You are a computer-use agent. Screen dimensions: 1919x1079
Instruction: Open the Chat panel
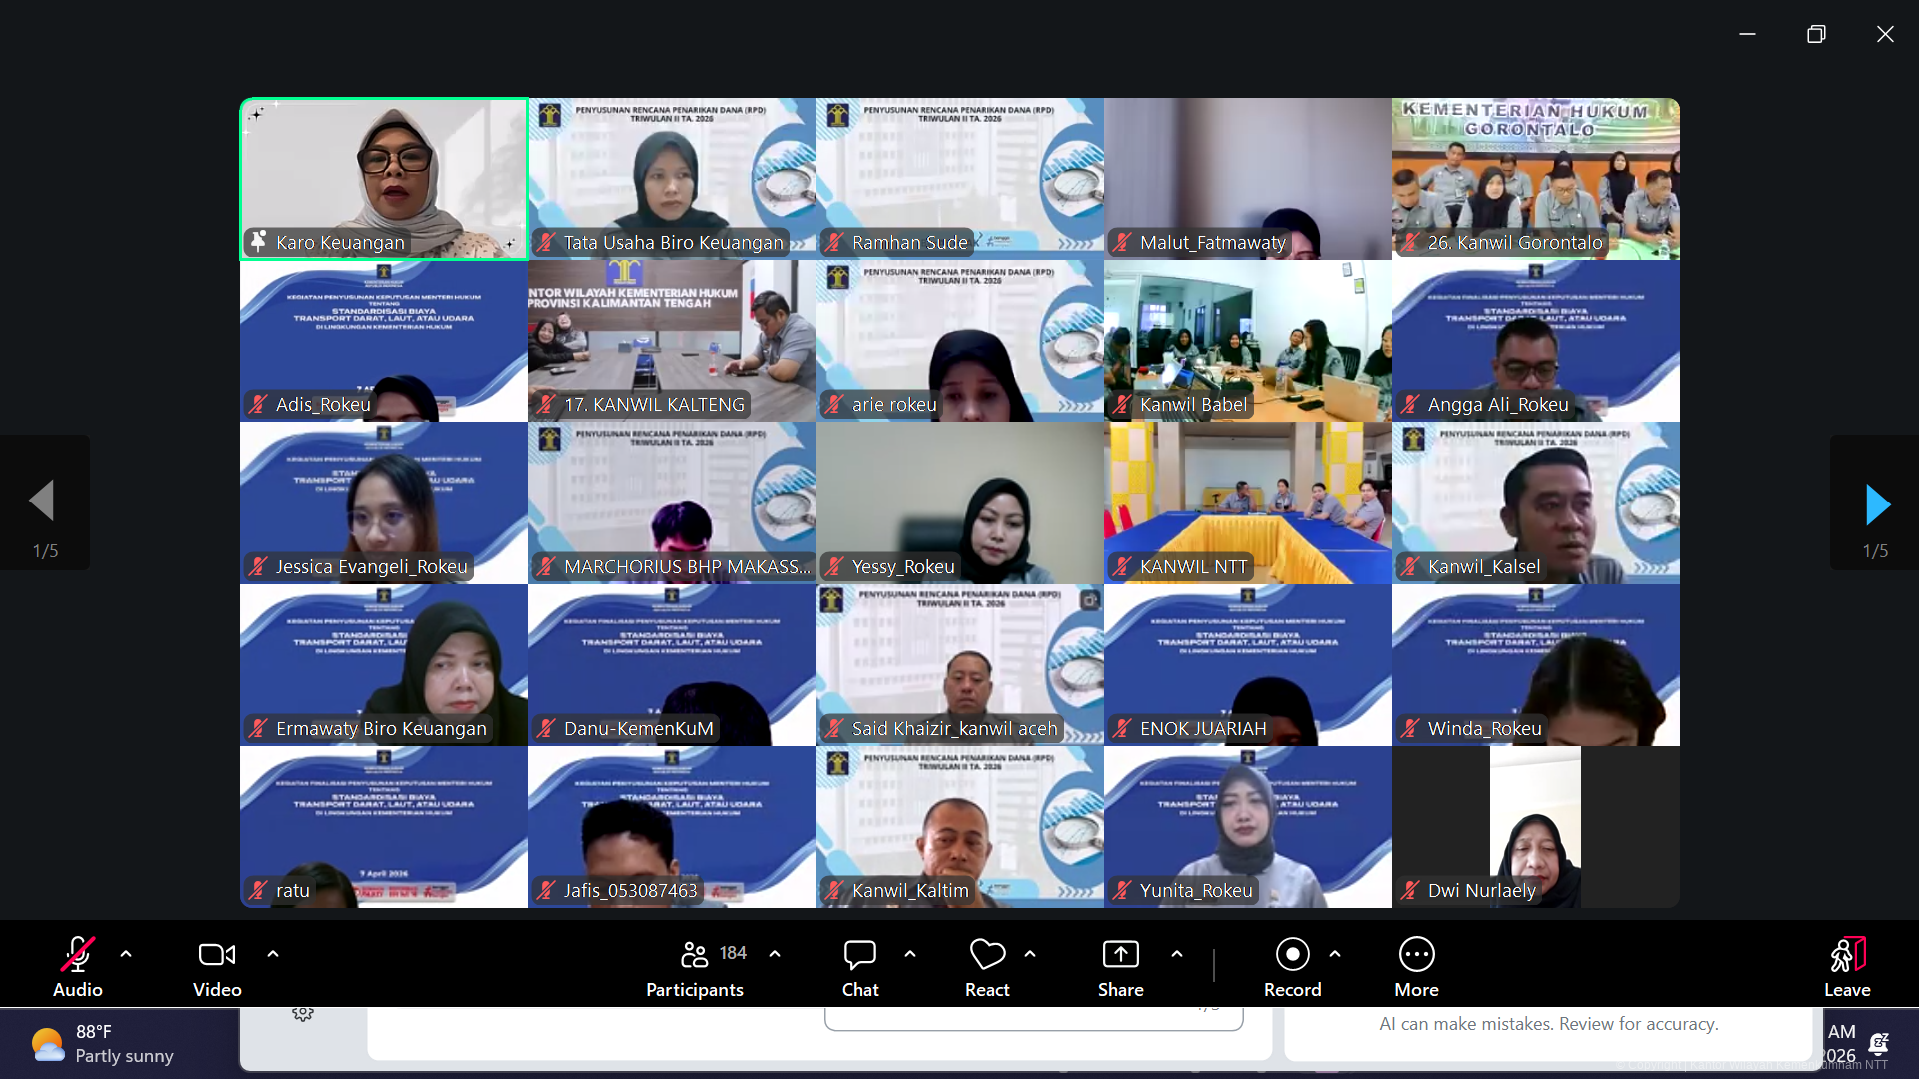[859, 966]
